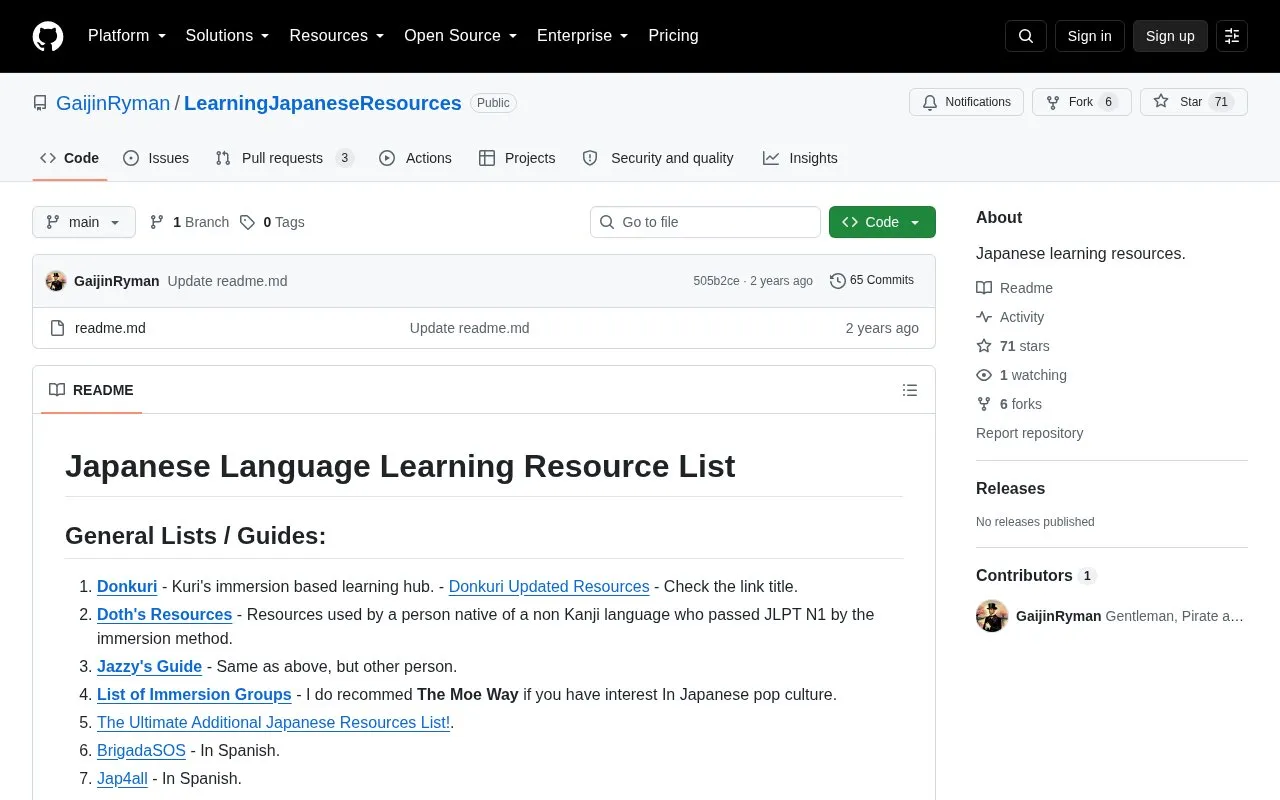The image size is (1280, 800).
Task: Open the Activity link in About
Action: [x=1010, y=317]
